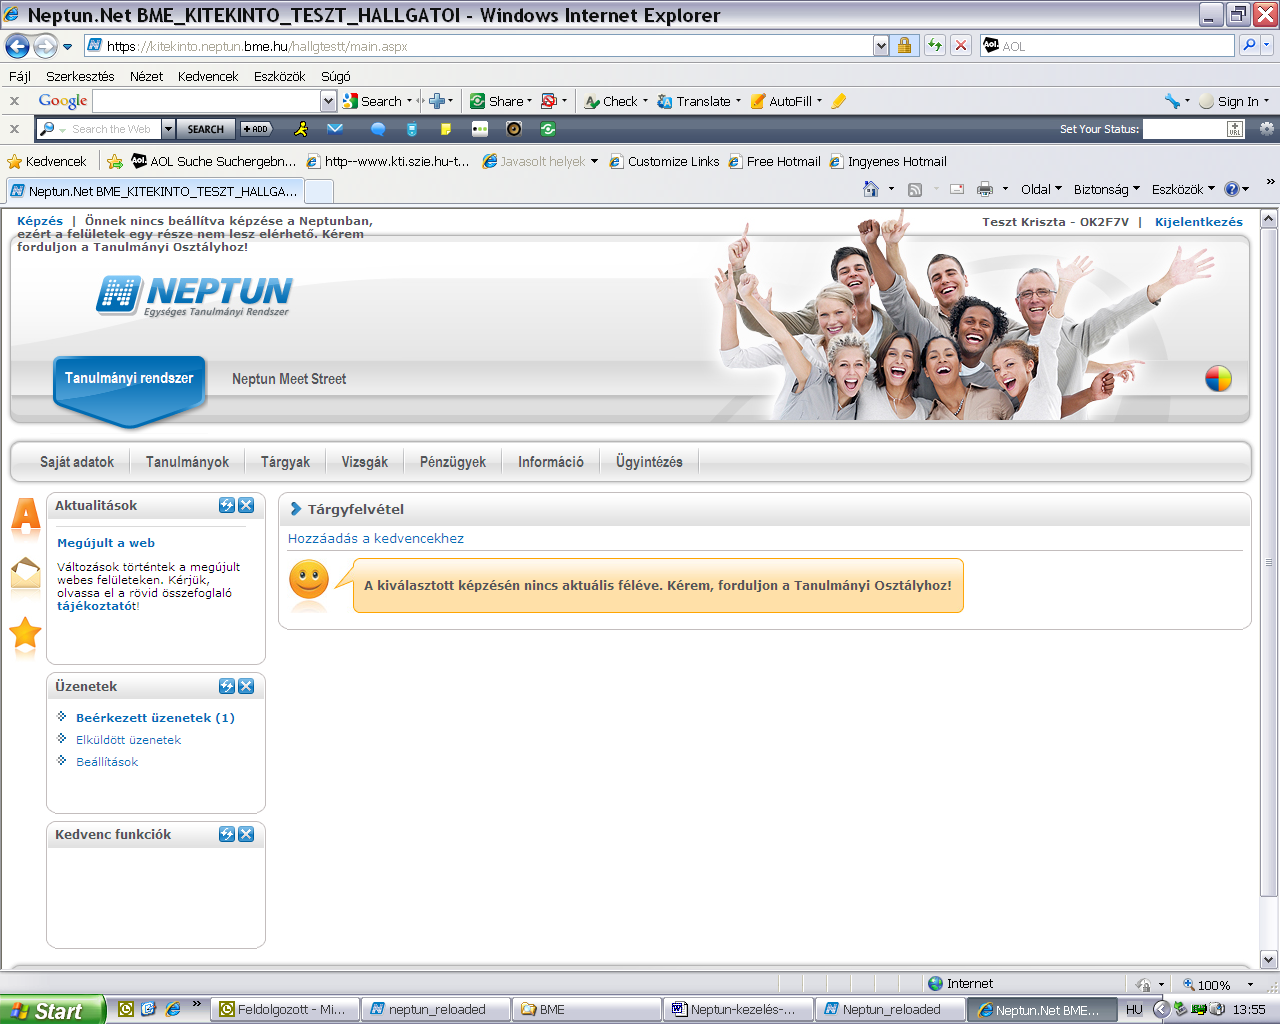Open the Google search box dropdown

coord(328,101)
